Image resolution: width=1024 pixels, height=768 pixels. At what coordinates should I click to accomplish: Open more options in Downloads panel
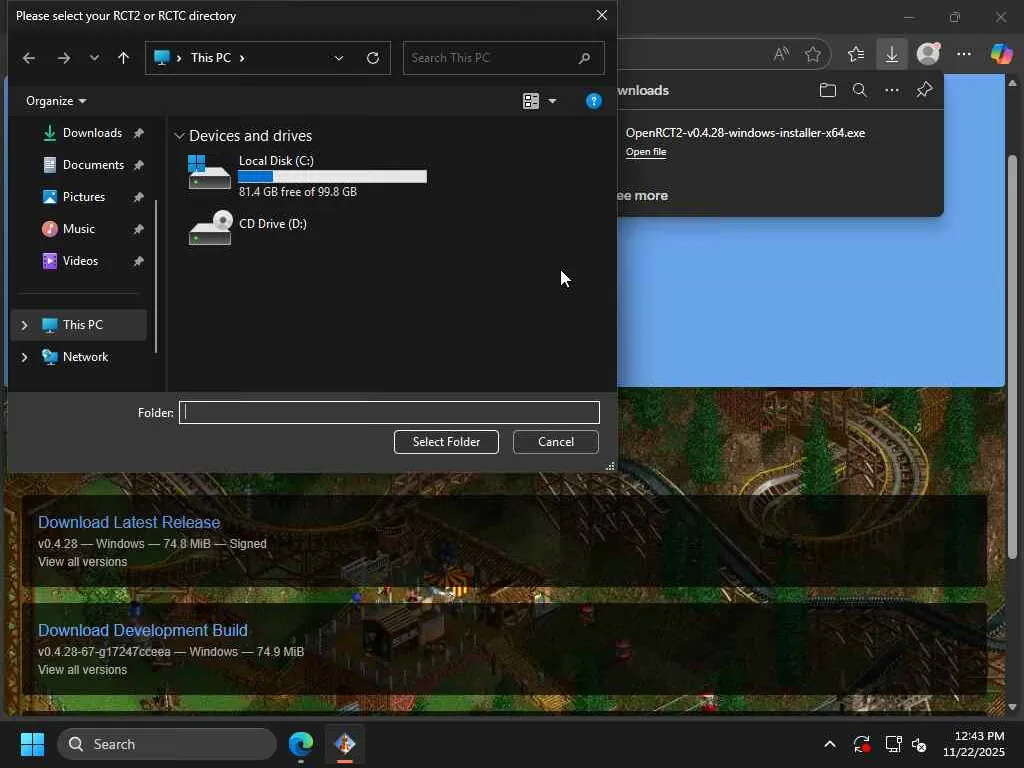point(891,90)
